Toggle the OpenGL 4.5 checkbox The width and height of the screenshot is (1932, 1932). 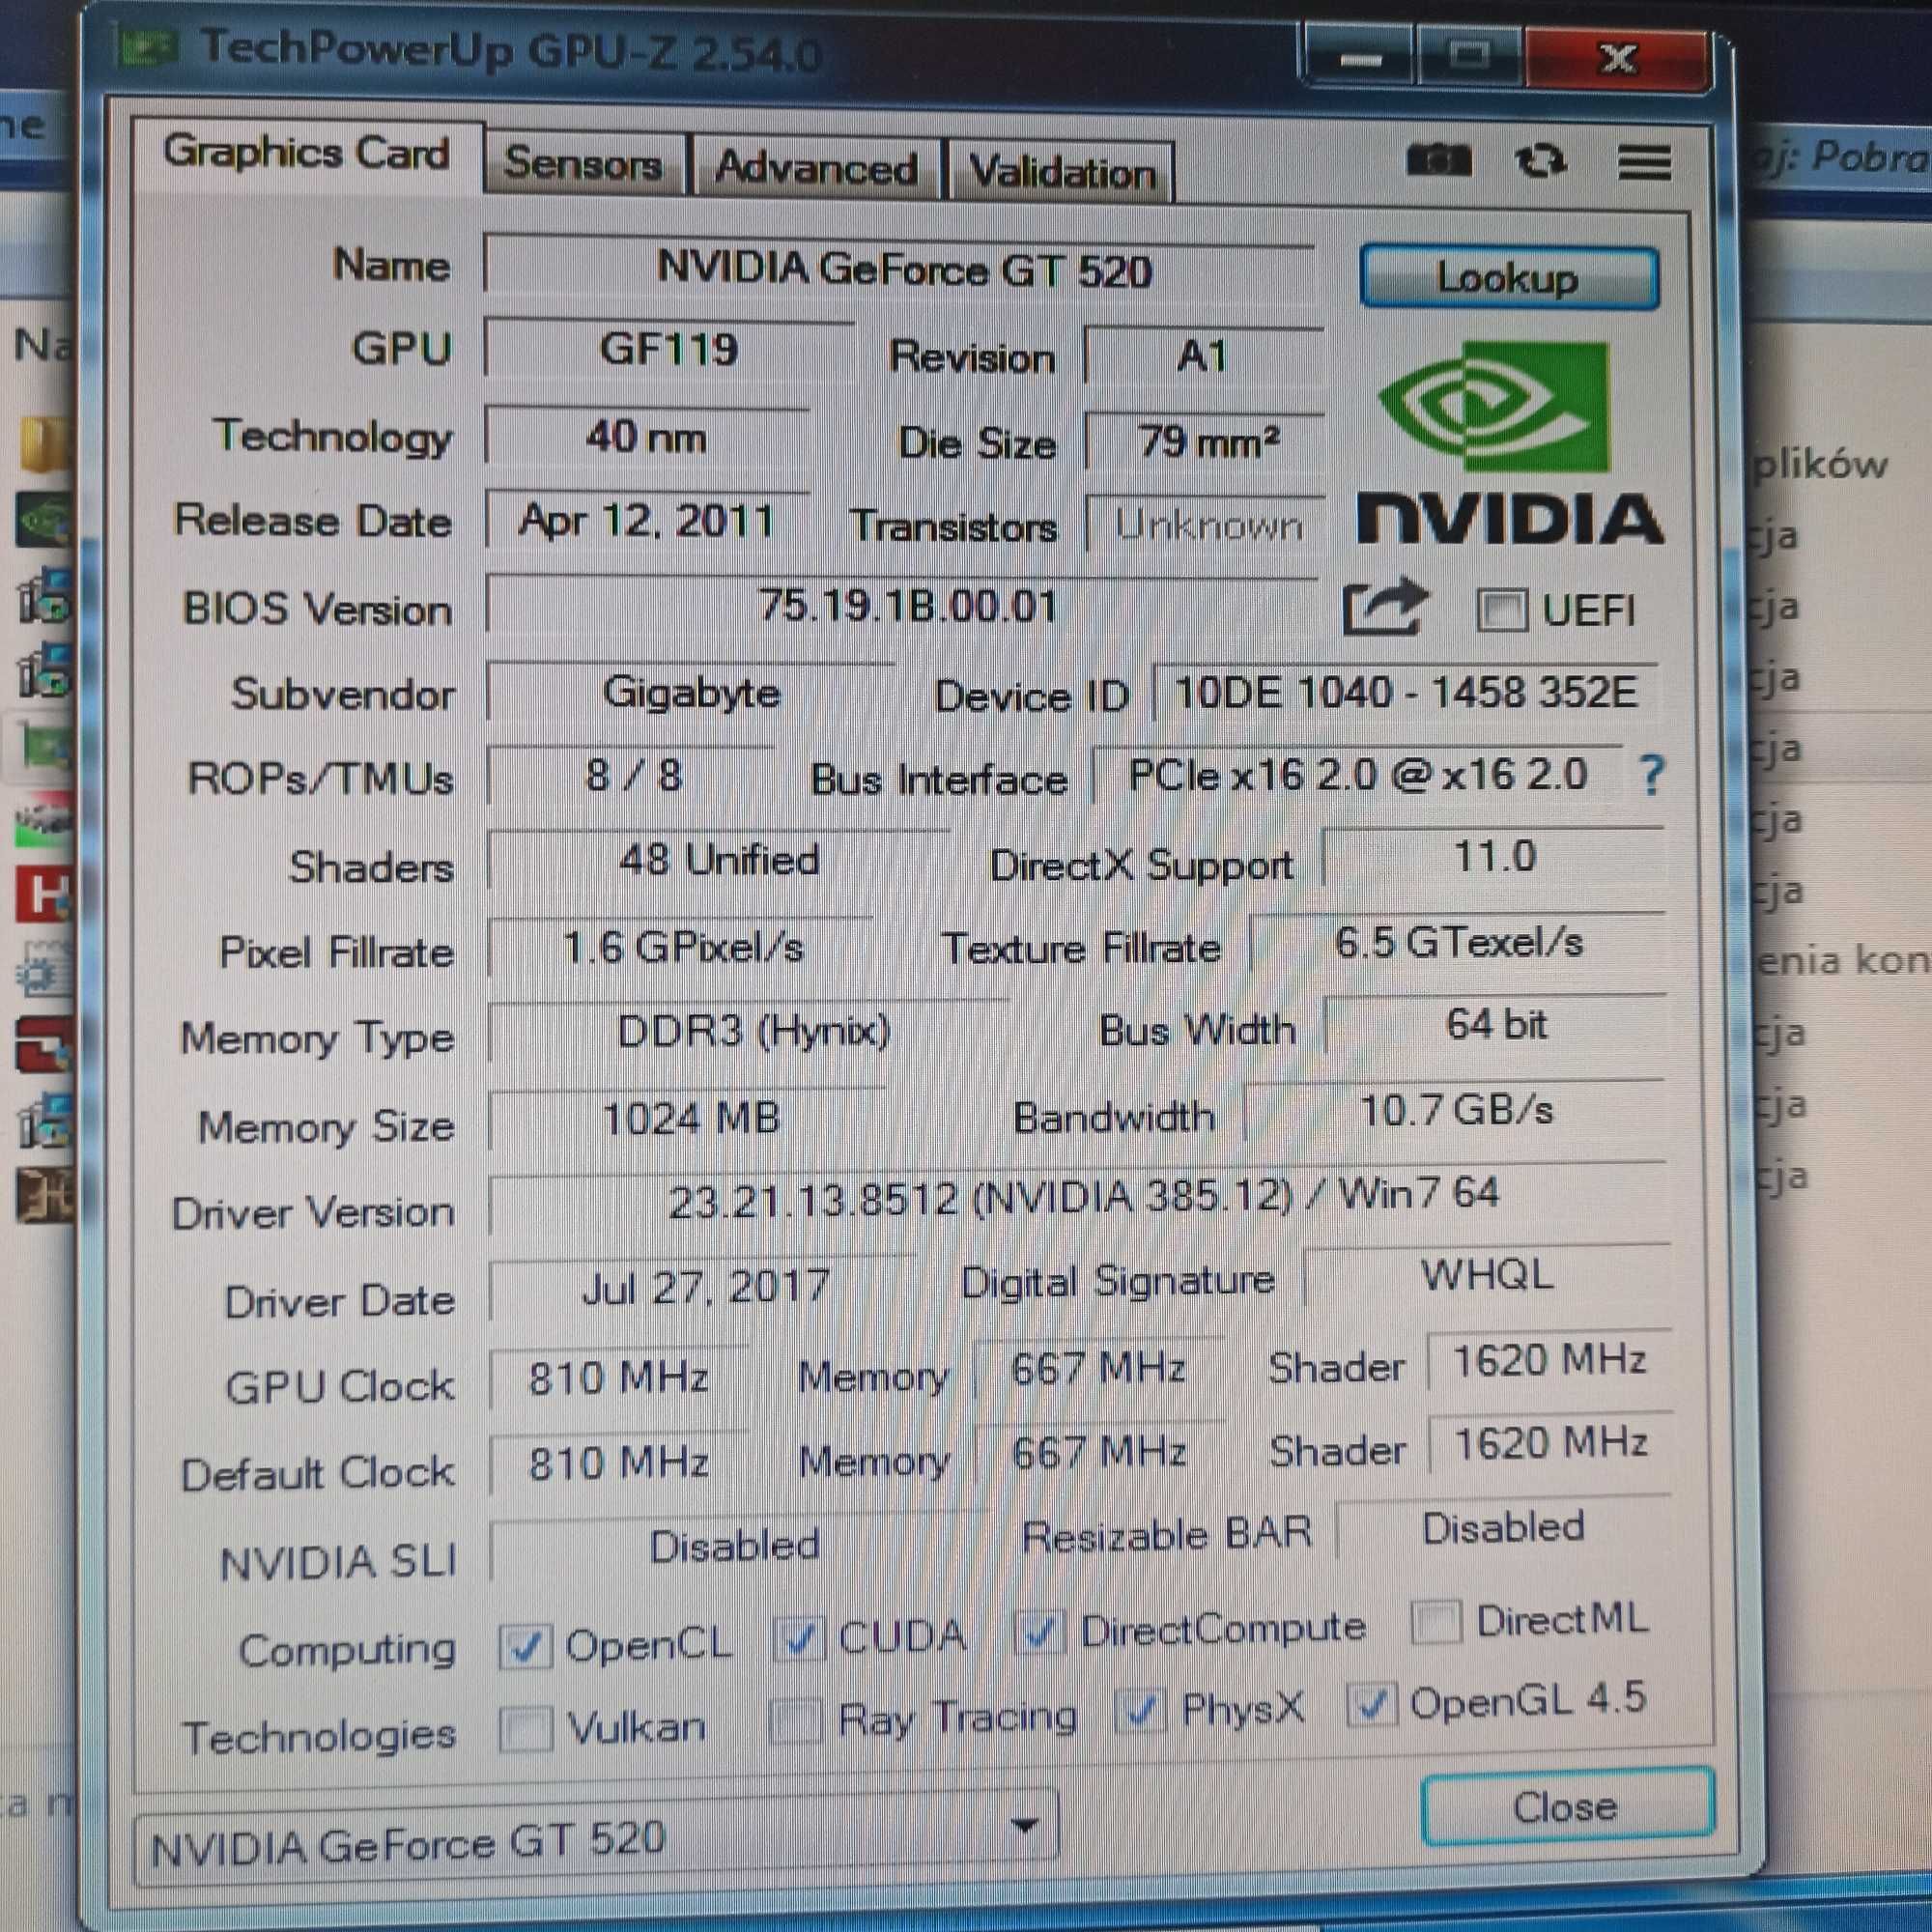coord(1370,1705)
